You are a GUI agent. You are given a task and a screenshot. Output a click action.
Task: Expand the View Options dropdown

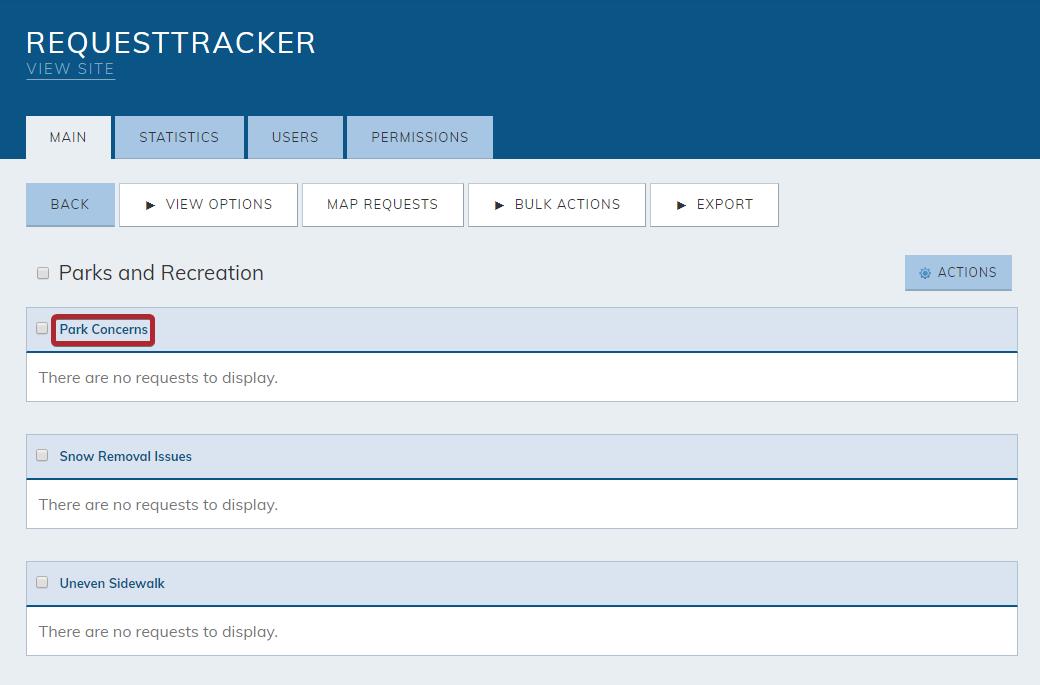point(208,205)
